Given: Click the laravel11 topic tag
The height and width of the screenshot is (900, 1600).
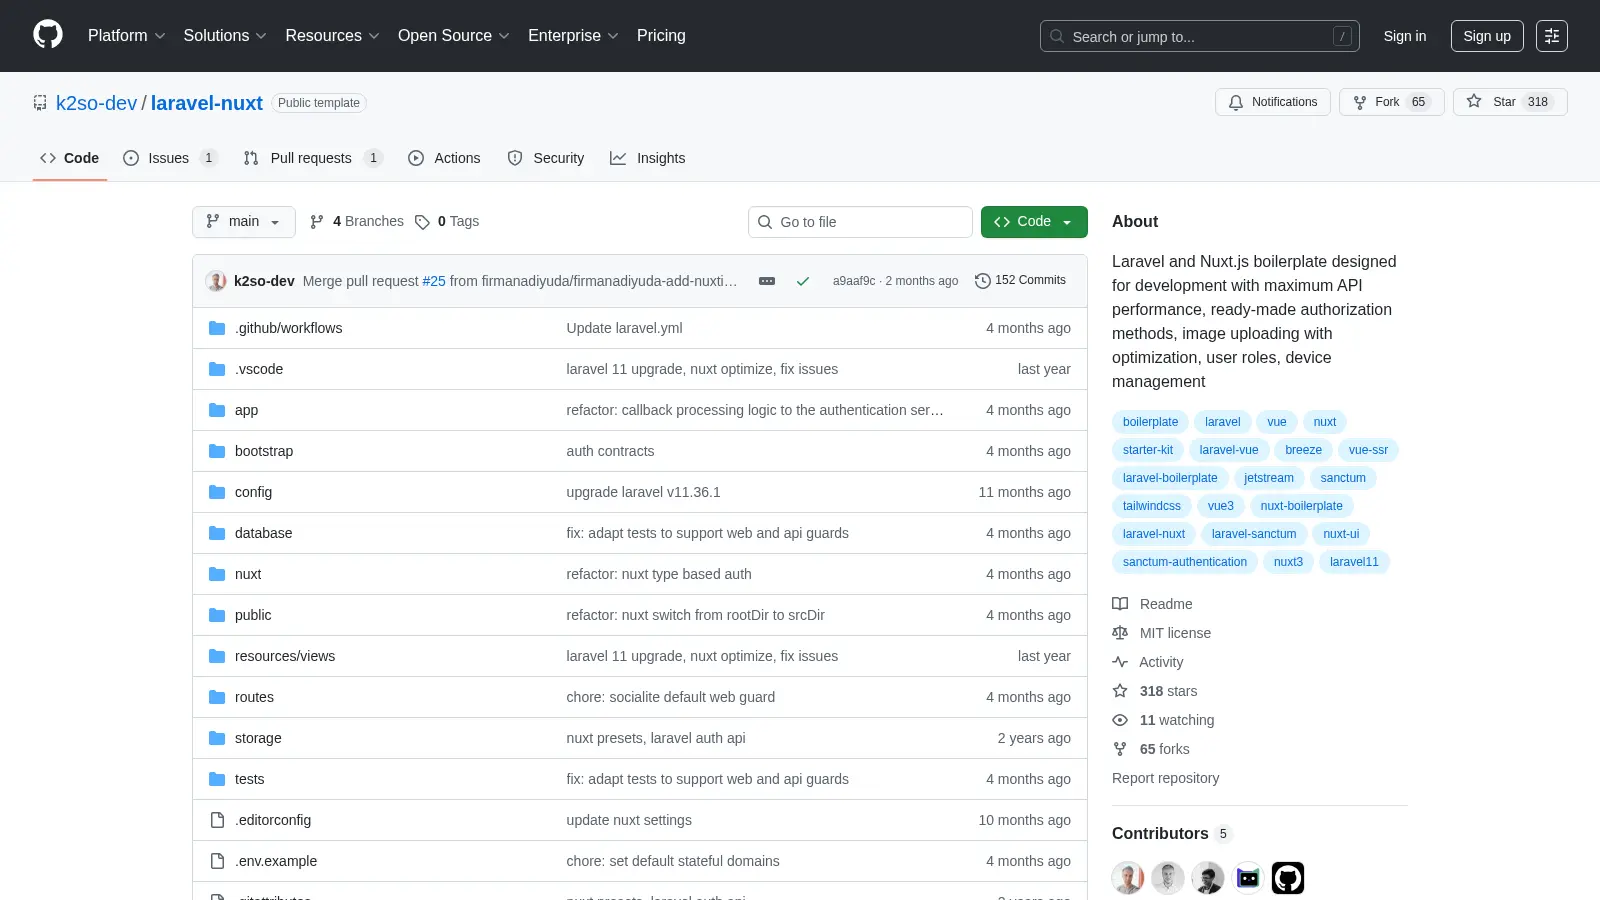Looking at the screenshot, I should tap(1354, 562).
